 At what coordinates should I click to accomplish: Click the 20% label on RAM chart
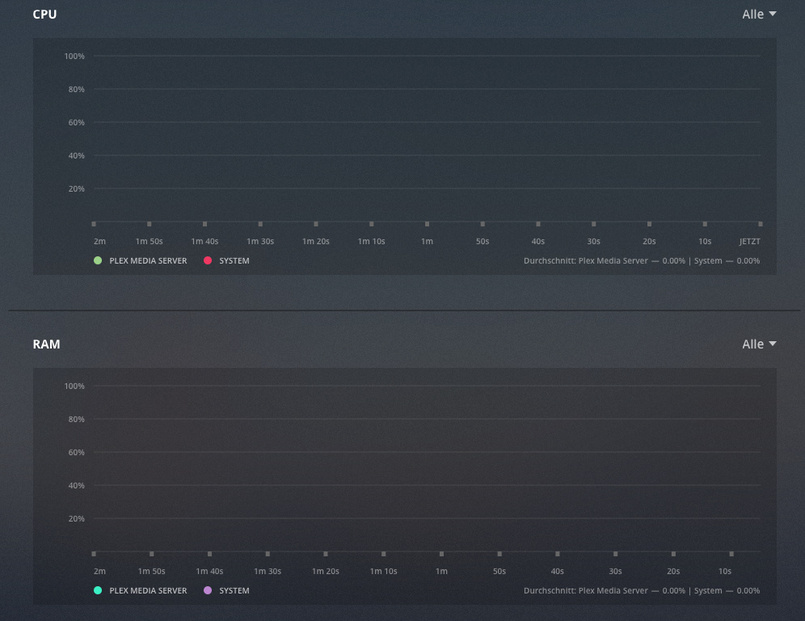point(76,519)
